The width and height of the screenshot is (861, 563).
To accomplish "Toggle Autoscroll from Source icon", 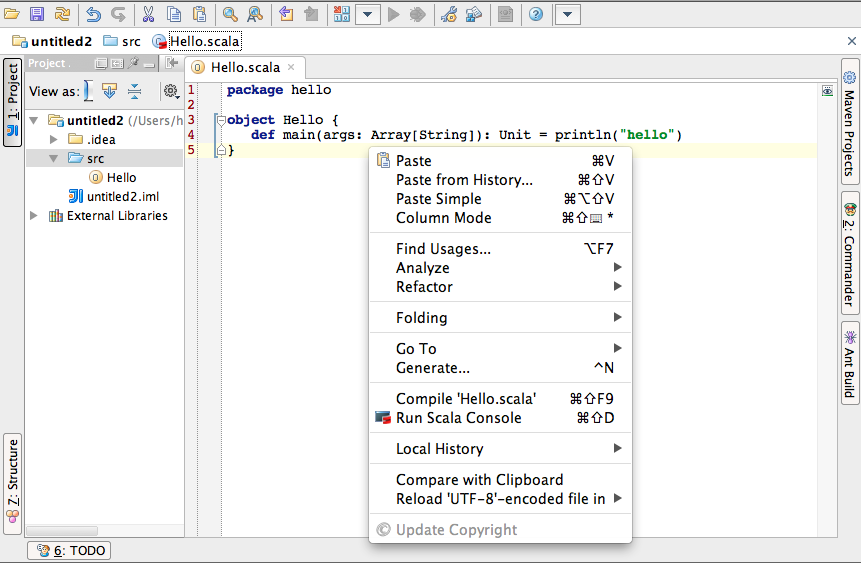I will 109,91.
